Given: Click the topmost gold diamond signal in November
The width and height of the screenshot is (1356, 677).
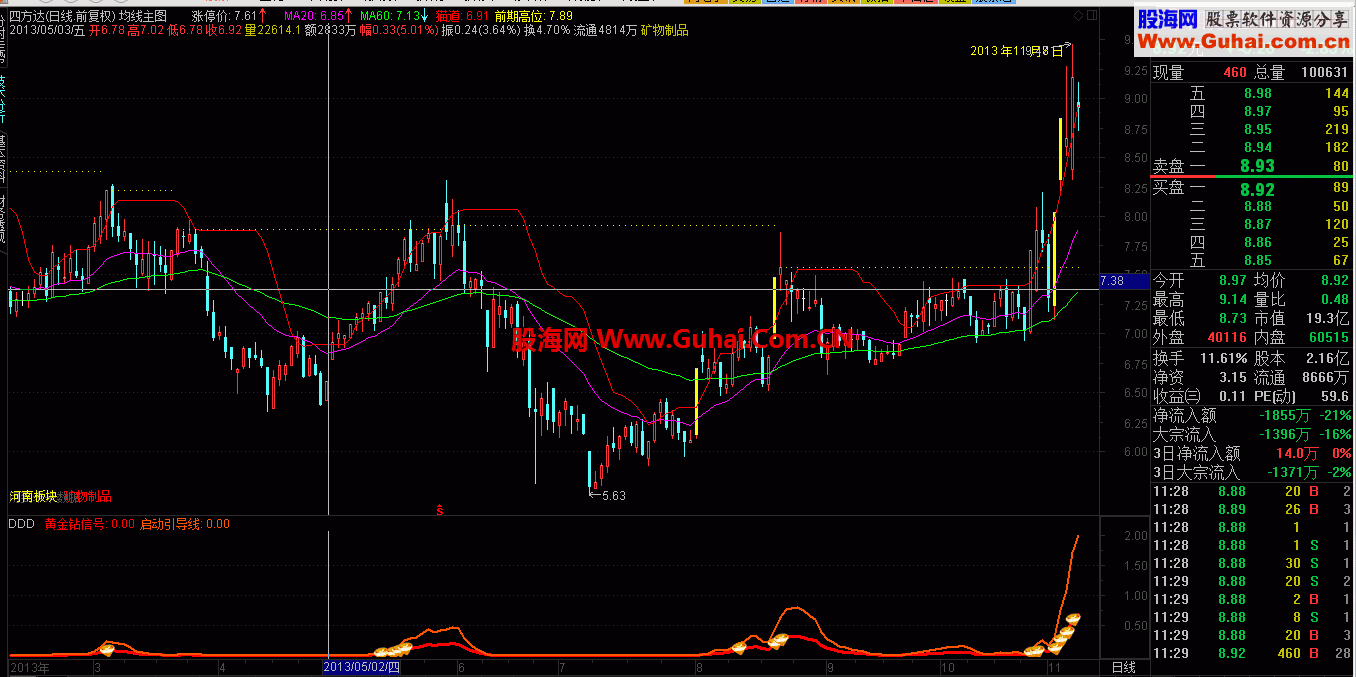Looking at the screenshot, I should pos(1074,619).
